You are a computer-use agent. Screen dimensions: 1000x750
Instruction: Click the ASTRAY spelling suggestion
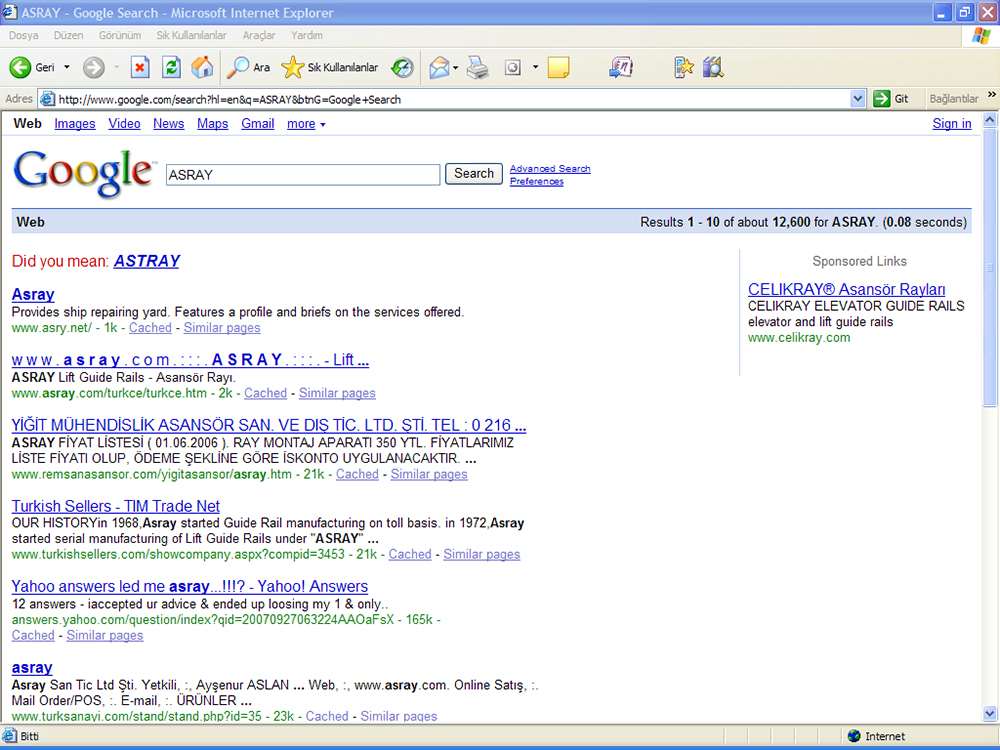(147, 261)
